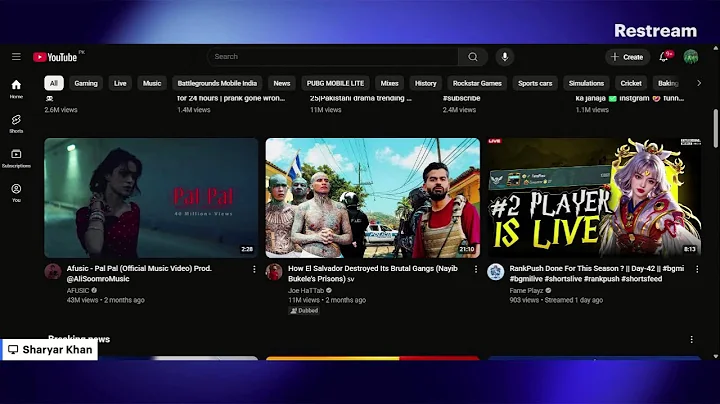Go to YouTube home via logo
Viewport: 720px width, 404px height.
click(55, 57)
